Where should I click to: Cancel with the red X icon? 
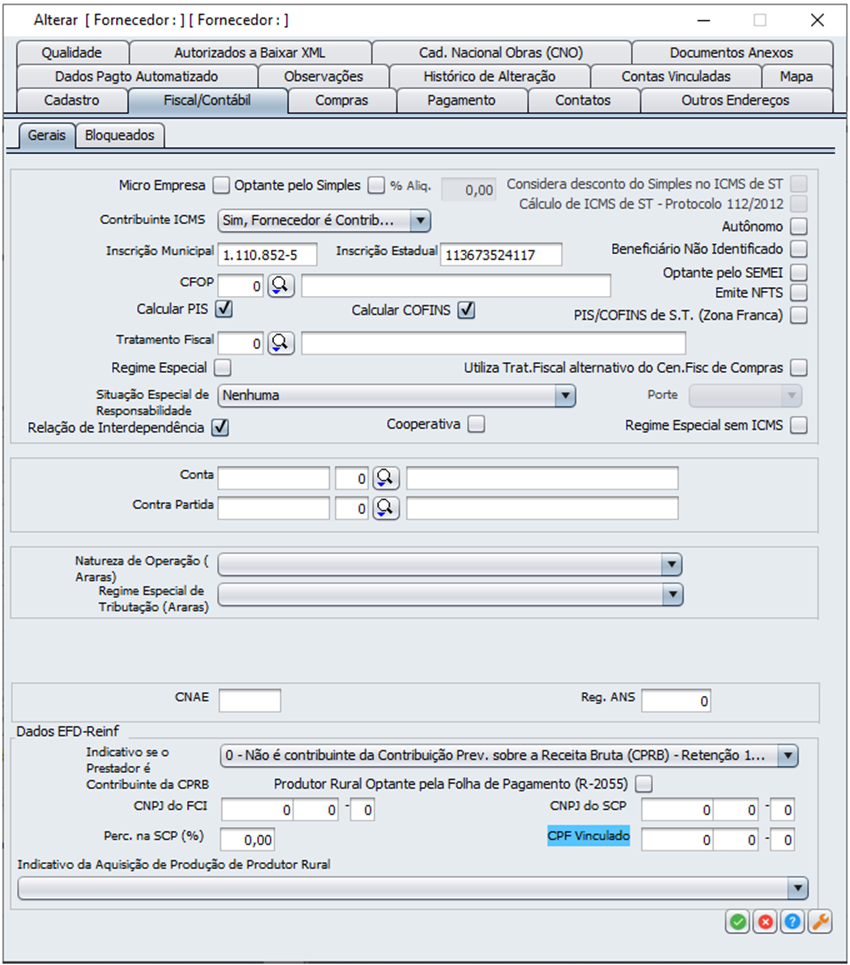(765, 921)
